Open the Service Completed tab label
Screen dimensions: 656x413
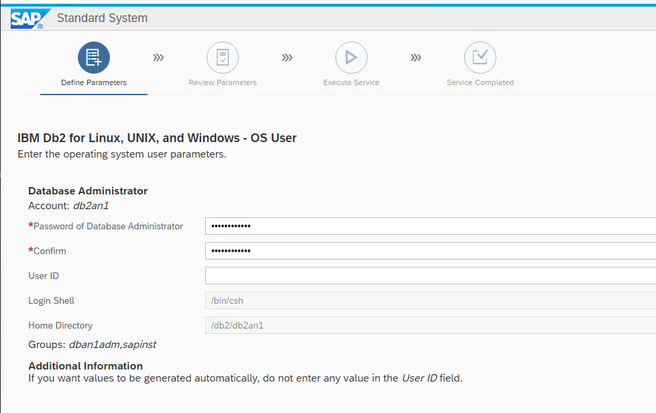(x=480, y=82)
